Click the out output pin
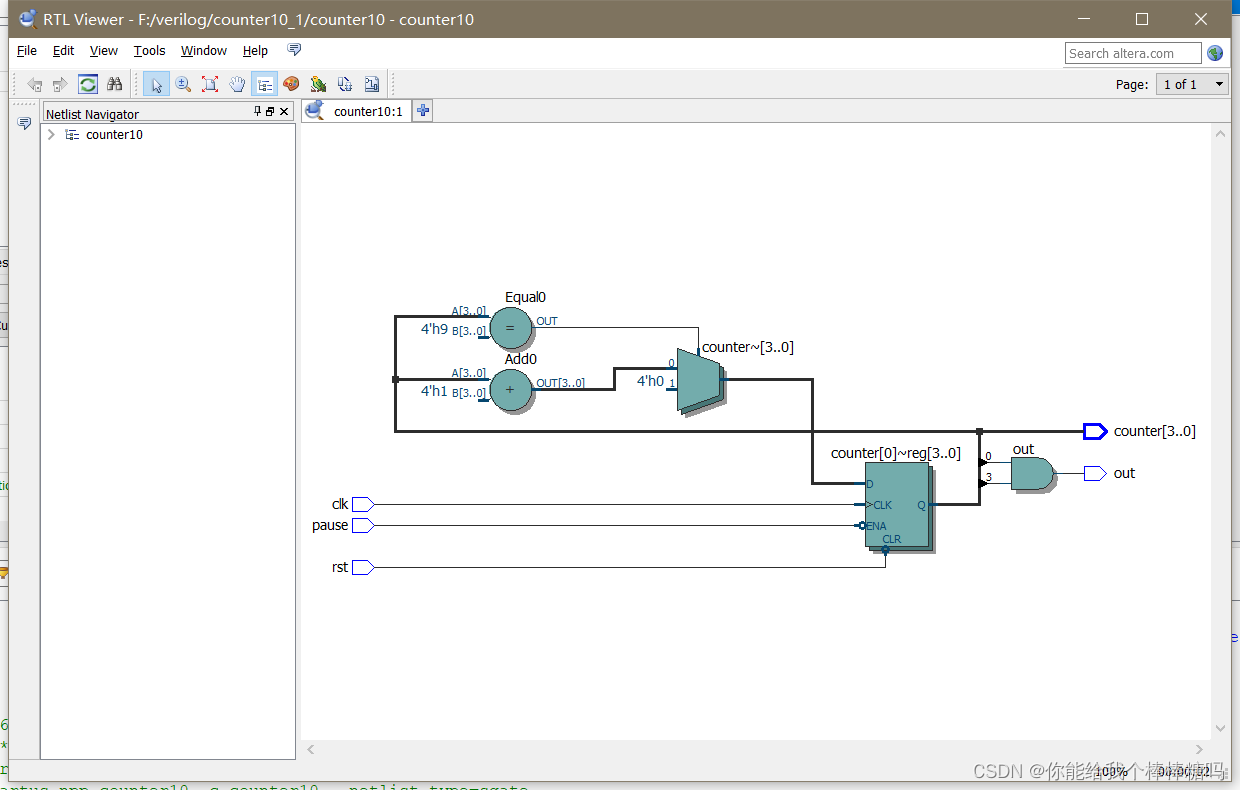This screenshot has width=1240, height=790. click(1095, 473)
